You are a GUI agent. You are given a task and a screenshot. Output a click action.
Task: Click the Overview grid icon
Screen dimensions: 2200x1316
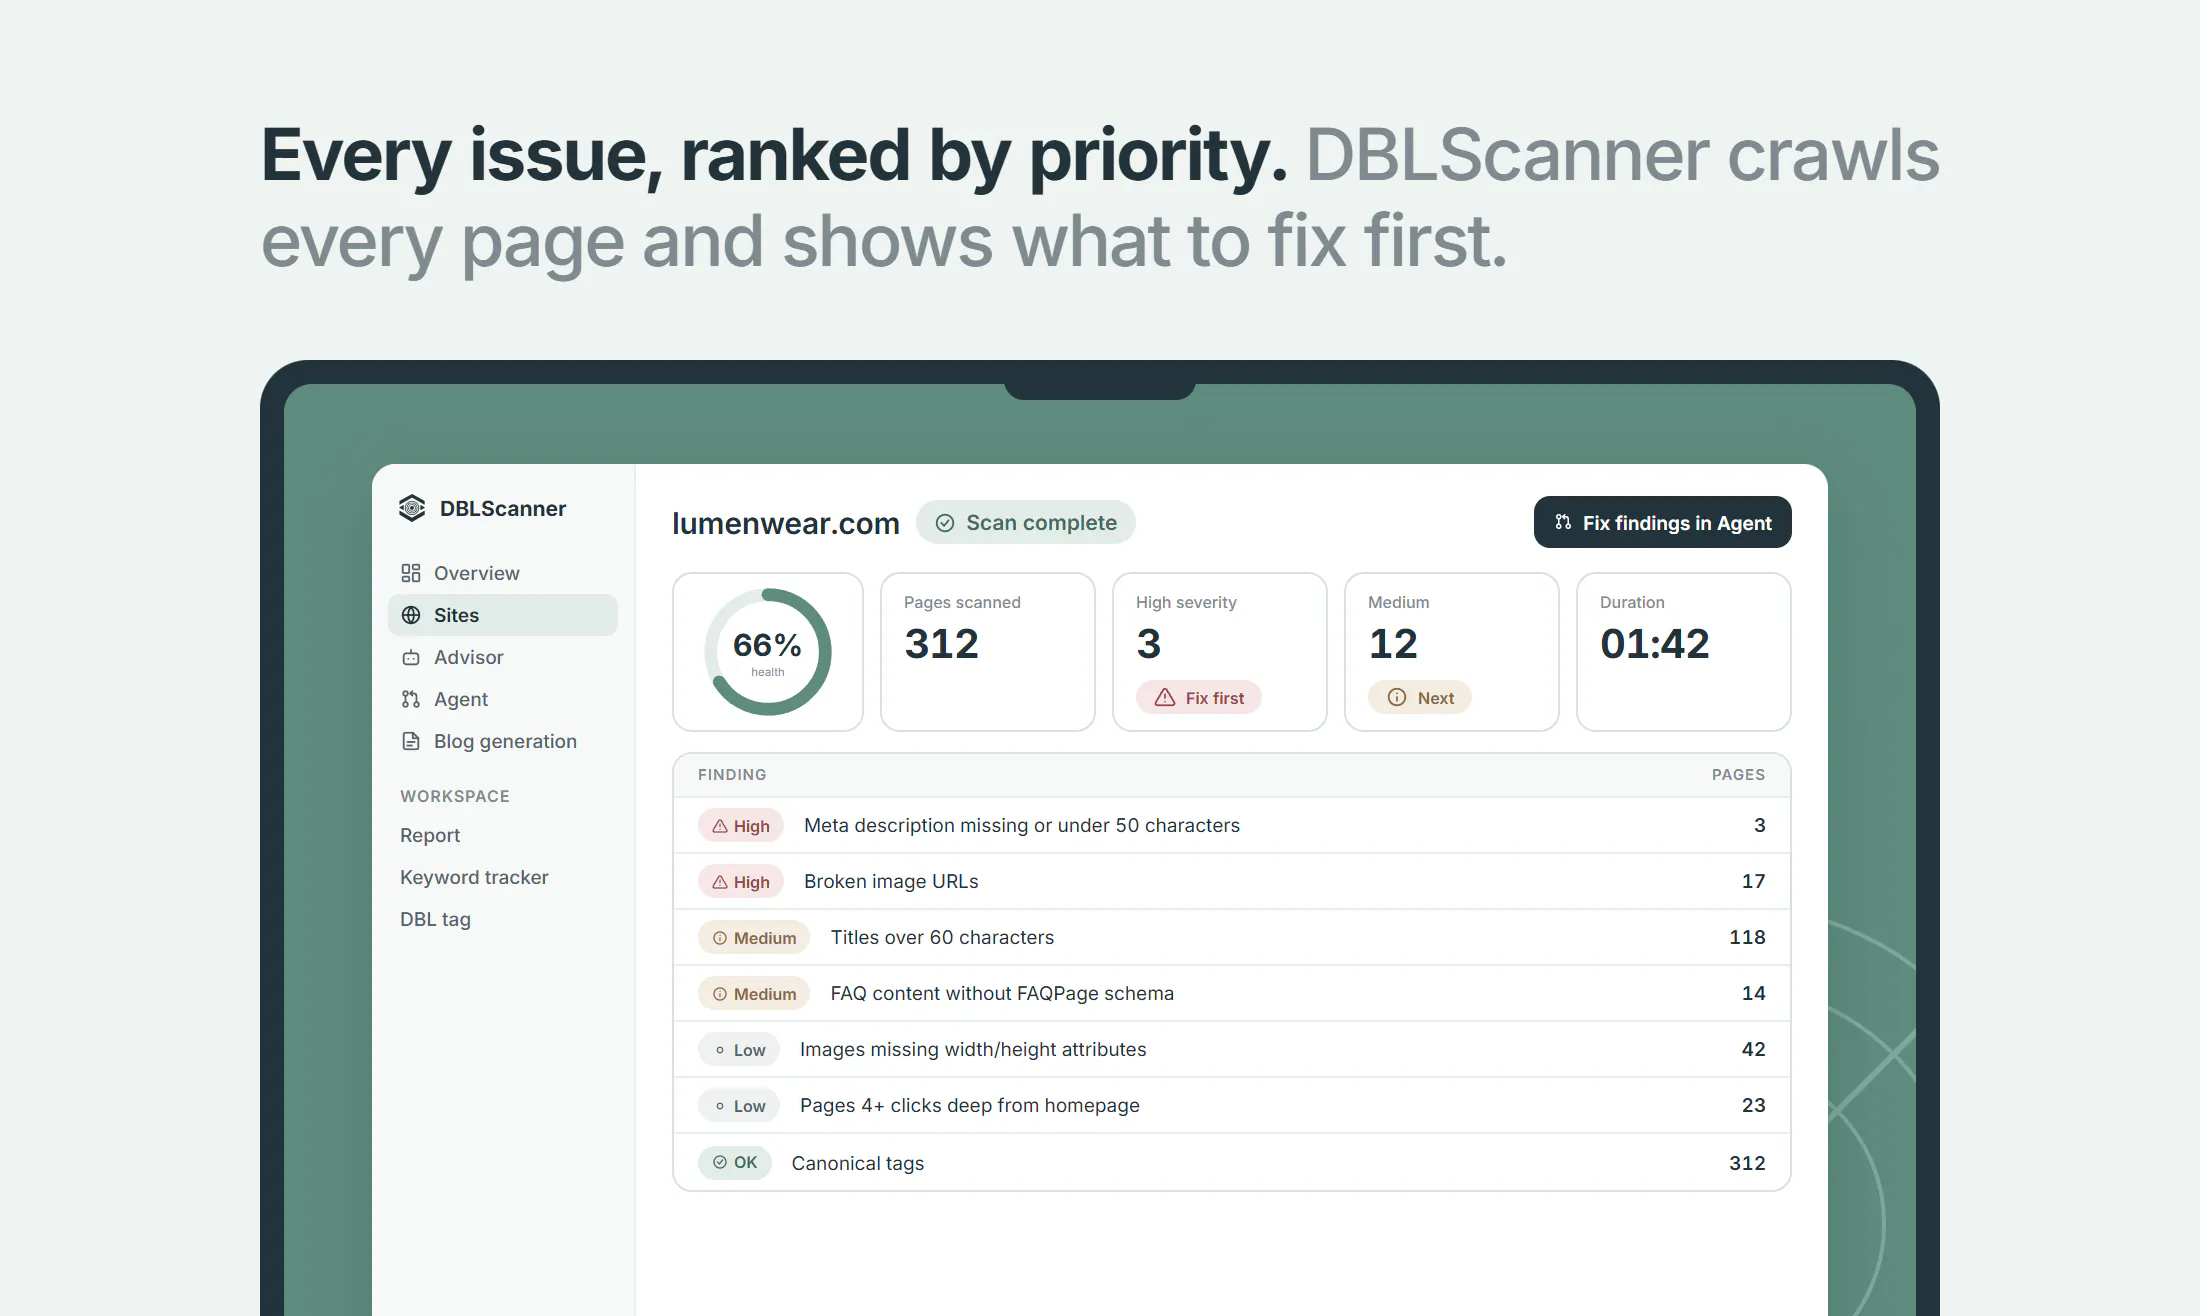[411, 573]
